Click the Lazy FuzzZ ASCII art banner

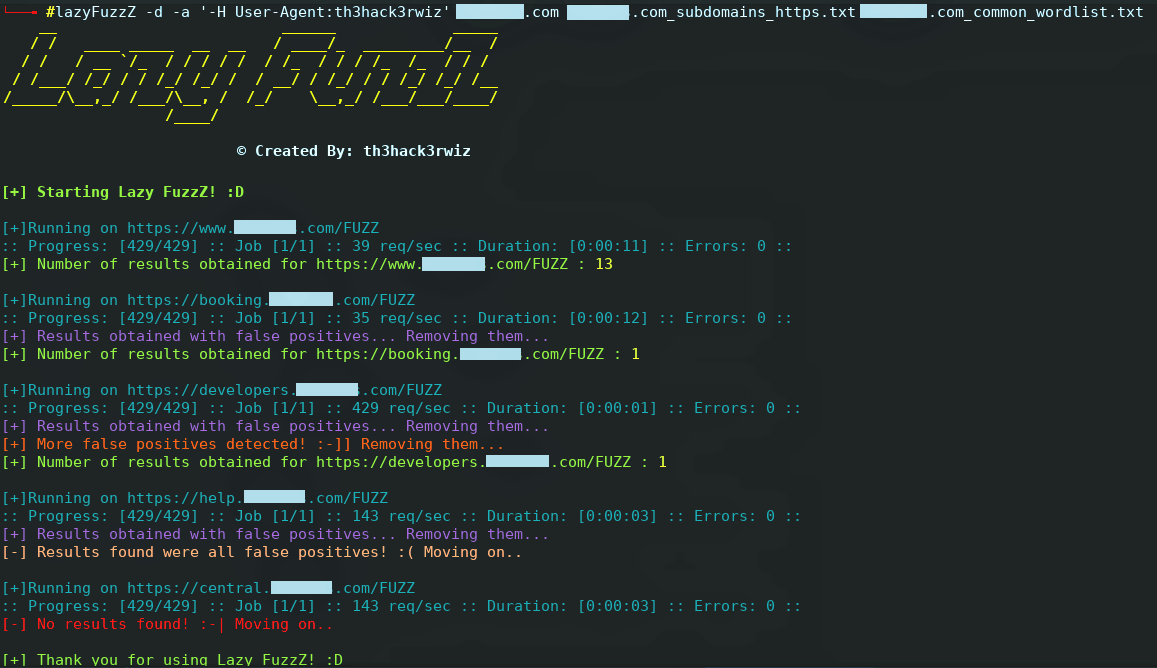251,76
